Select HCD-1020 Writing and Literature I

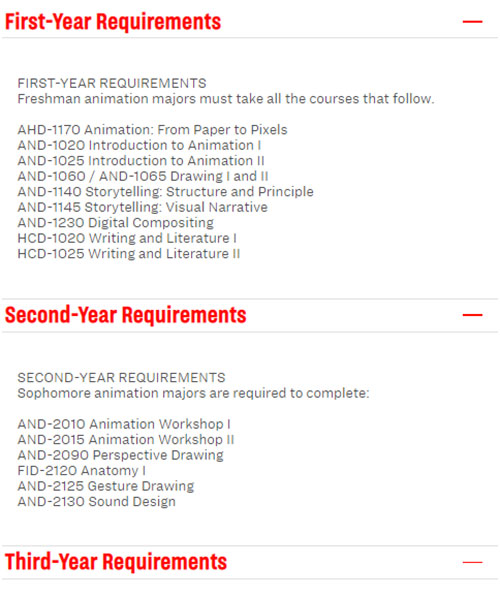coord(127,238)
